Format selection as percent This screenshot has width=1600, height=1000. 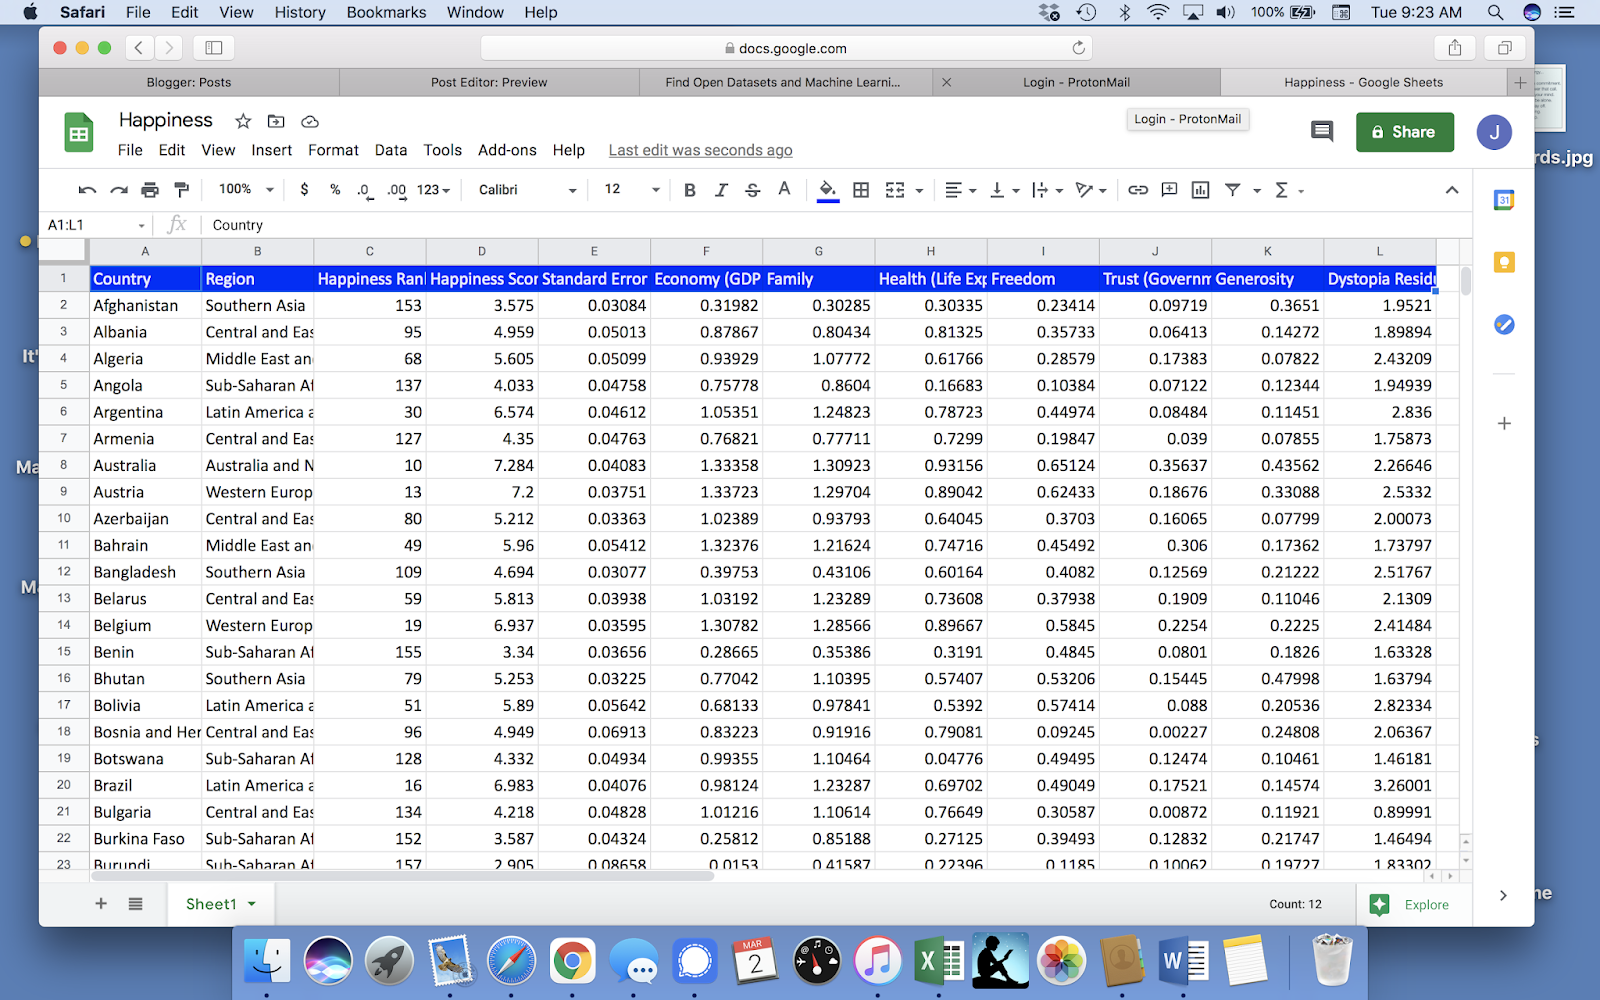click(x=335, y=190)
